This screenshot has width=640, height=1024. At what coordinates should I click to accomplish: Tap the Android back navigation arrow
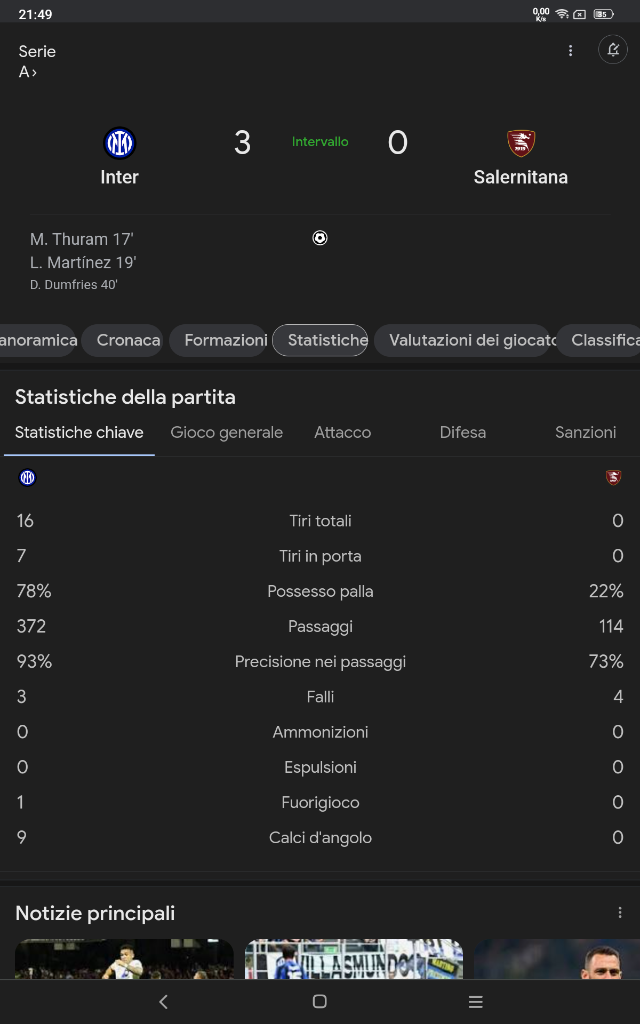pos(163,1001)
